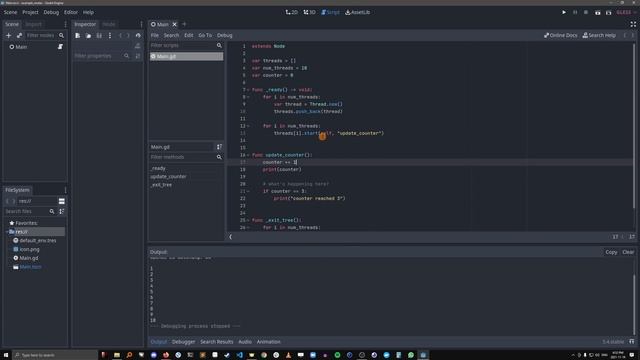Toggle FileSystem split view mode
640x360 pixels.
click(62, 201)
